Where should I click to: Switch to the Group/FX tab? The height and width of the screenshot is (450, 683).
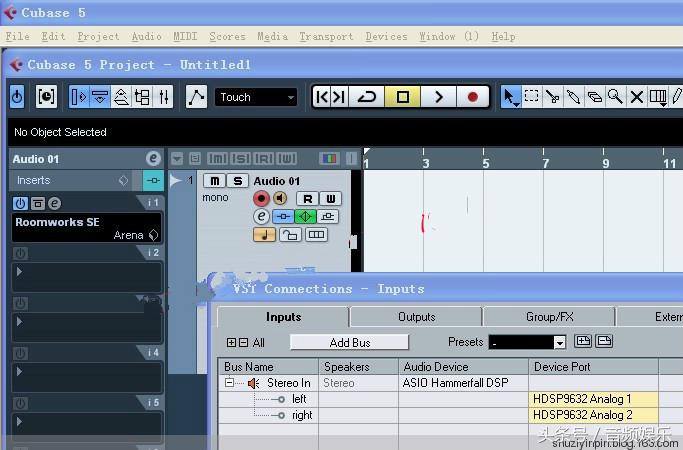point(549,317)
